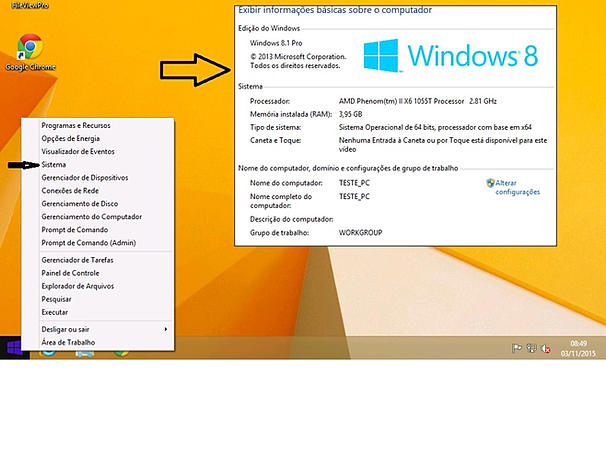Click the shield icon beside Alterar configurações
This screenshot has height=455, width=606.
click(490, 183)
